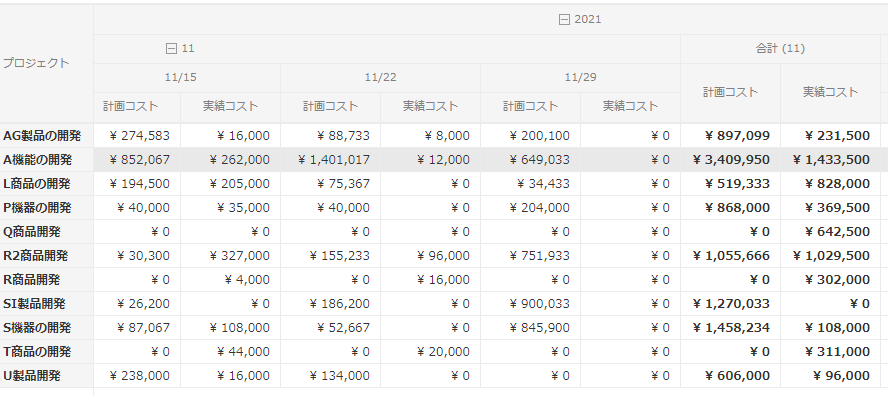Click cell ¥ 205,000 in L商品の開発 row
This screenshot has height=396, width=888.
coord(230,184)
